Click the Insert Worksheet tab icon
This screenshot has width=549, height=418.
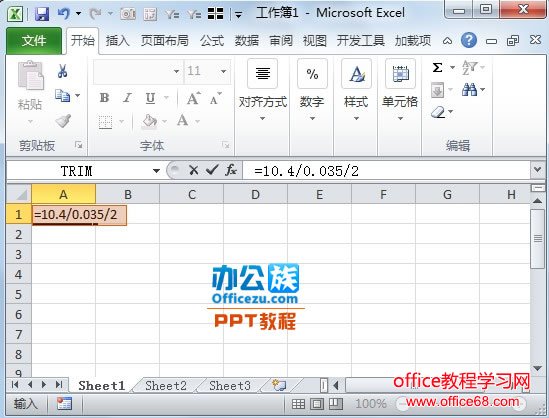[279, 385]
